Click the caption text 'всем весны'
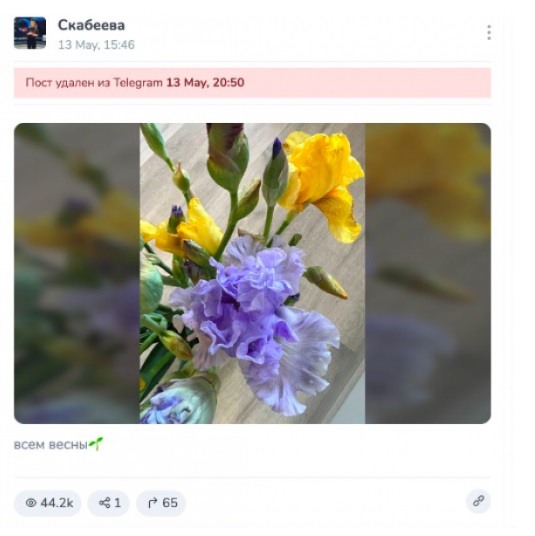The image size is (535, 536). point(51,445)
